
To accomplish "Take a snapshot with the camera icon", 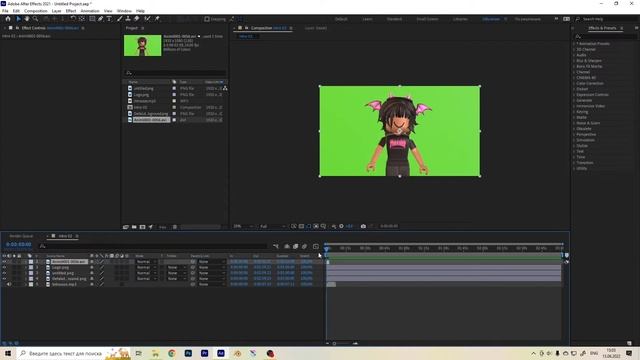I will (x=363, y=226).
